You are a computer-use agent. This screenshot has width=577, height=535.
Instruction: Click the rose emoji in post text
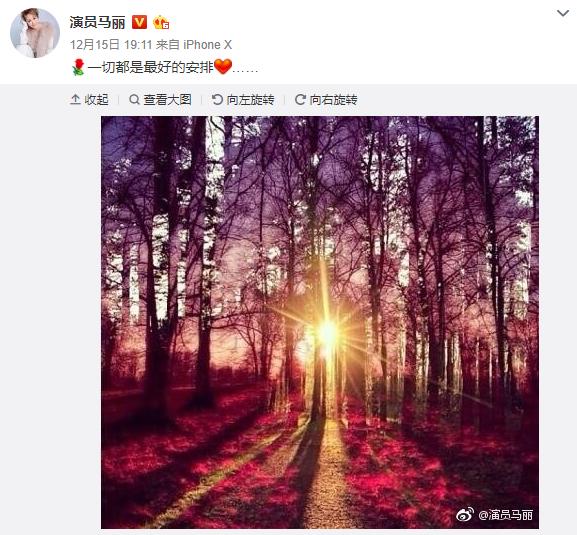tap(78, 67)
